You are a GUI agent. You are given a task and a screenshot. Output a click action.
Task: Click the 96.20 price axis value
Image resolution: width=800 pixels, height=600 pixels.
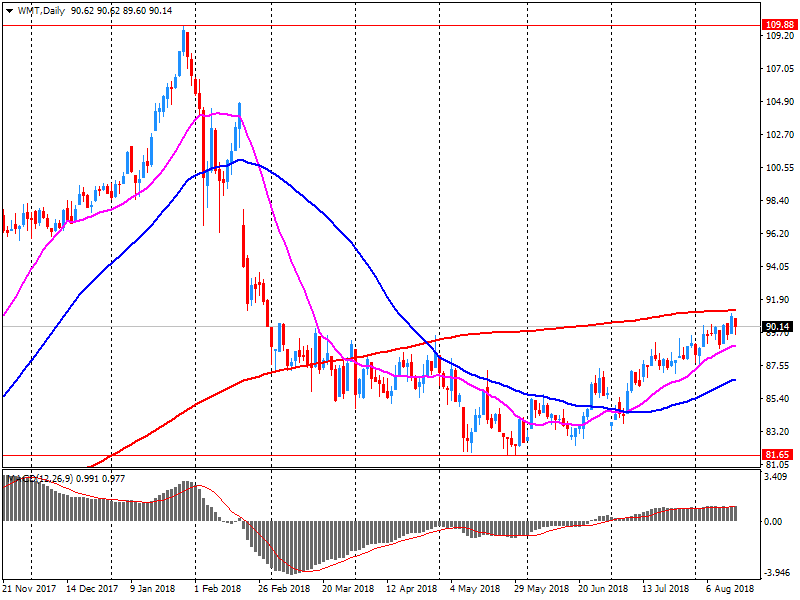pos(778,234)
